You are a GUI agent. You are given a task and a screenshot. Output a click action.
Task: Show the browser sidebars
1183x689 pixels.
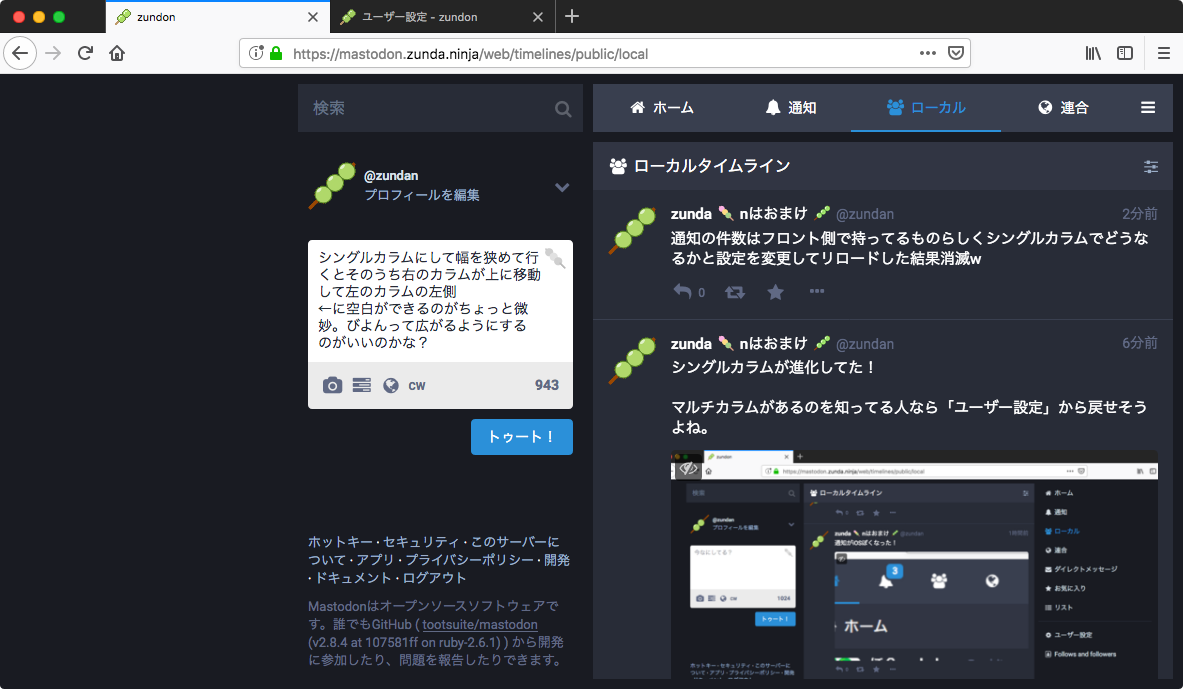(x=1125, y=53)
